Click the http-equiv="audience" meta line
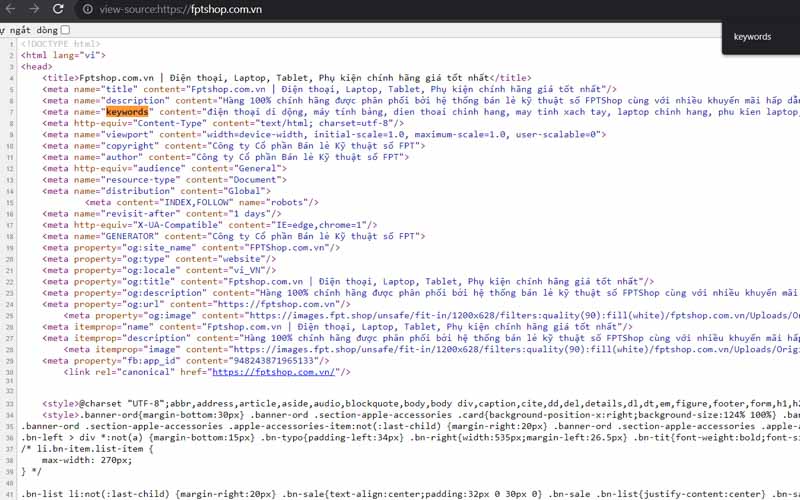This screenshot has width=800, height=500. point(164,168)
